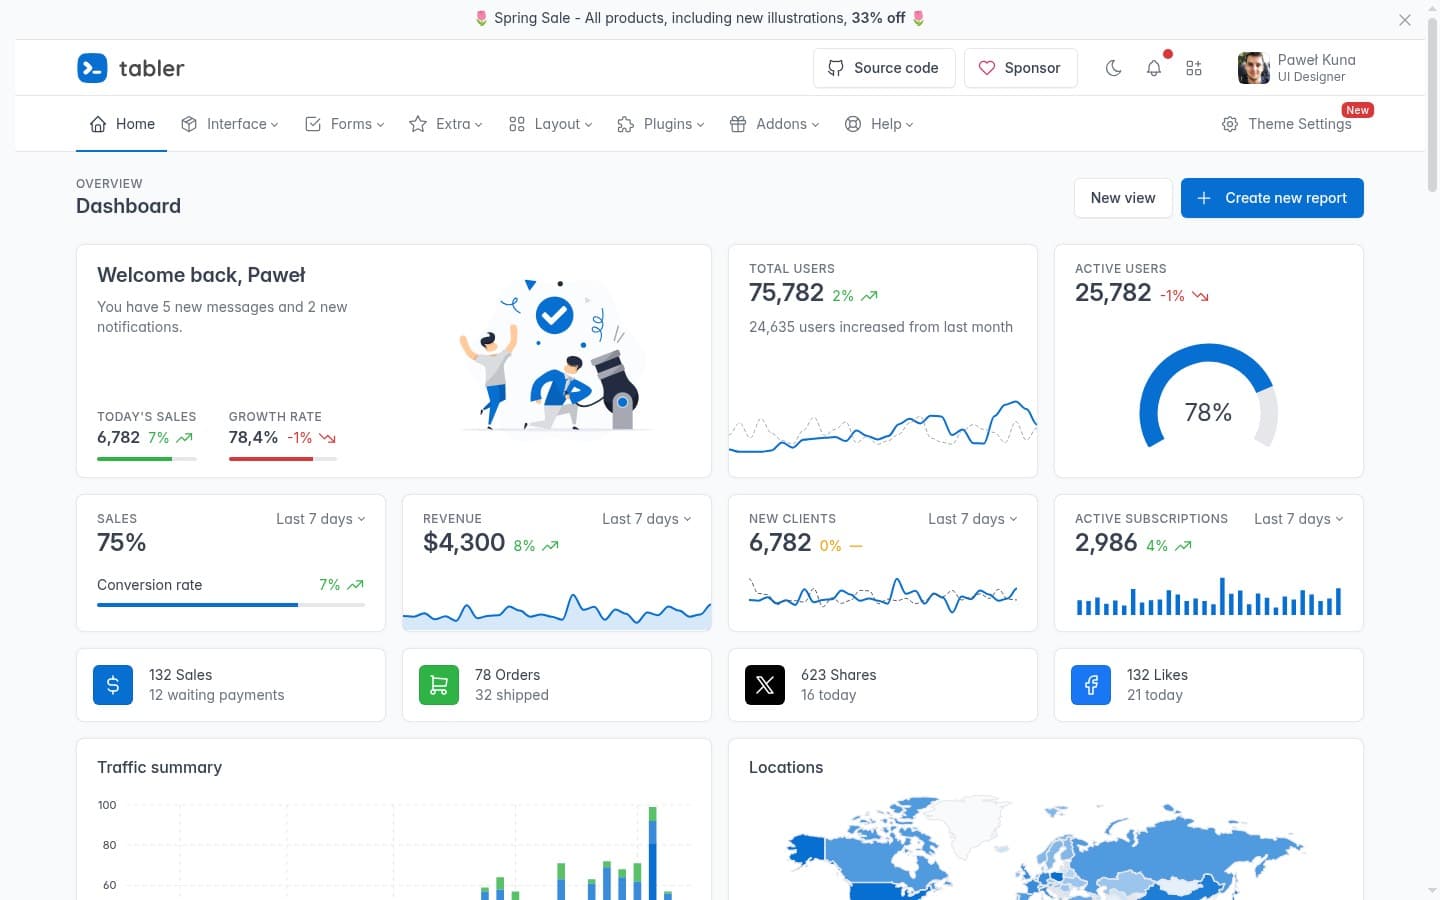Screen dimensions: 1440x900
Task: Click the Facebook Likes icon
Action: click(1091, 685)
